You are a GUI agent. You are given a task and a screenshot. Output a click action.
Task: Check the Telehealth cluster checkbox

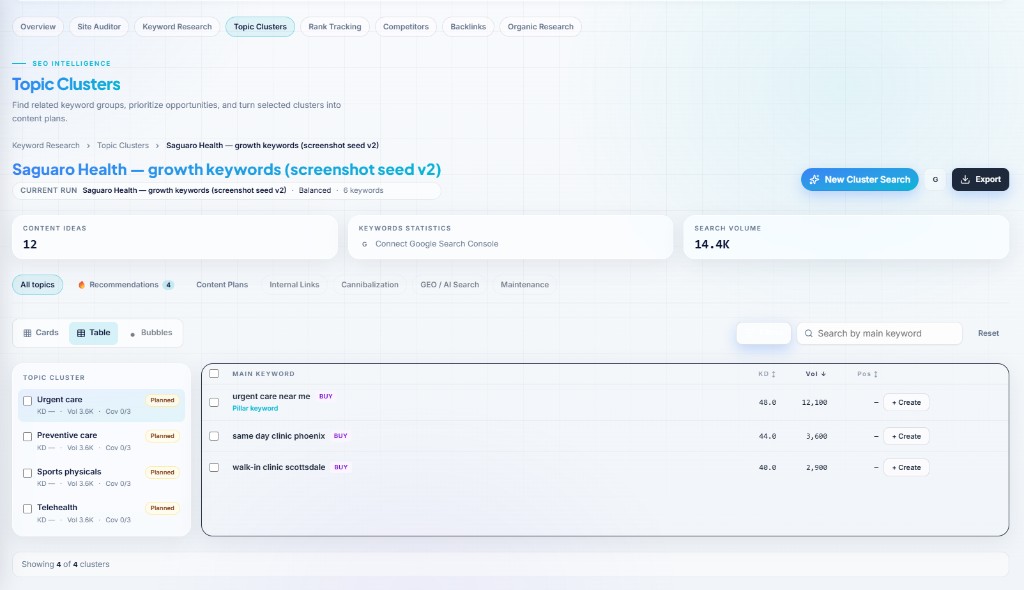tap(27, 508)
